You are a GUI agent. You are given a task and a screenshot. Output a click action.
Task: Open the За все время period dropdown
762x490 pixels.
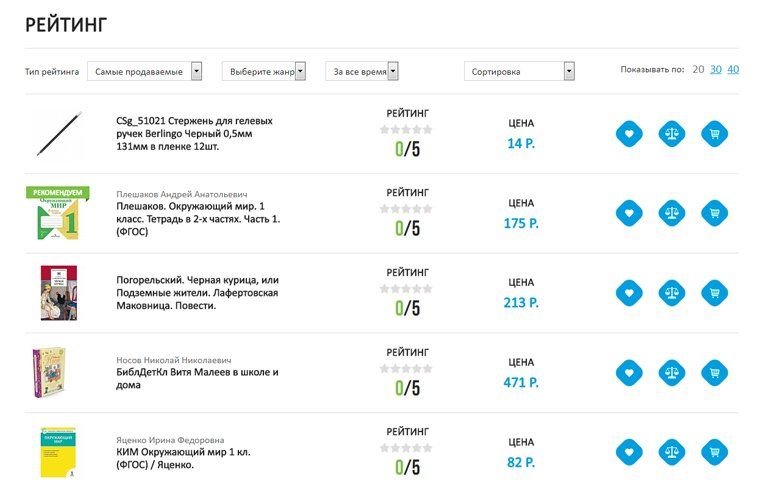pos(362,71)
